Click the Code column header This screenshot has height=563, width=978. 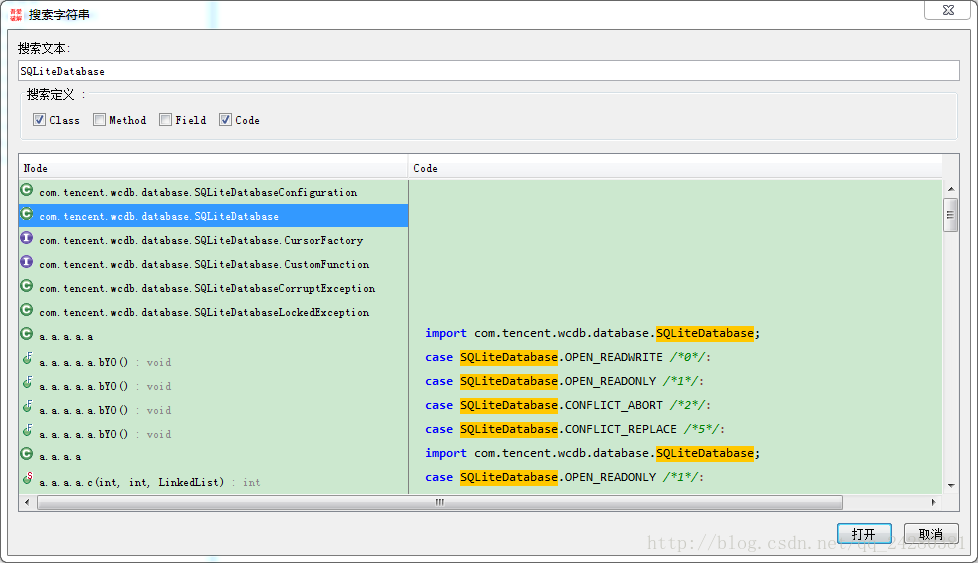click(675, 168)
